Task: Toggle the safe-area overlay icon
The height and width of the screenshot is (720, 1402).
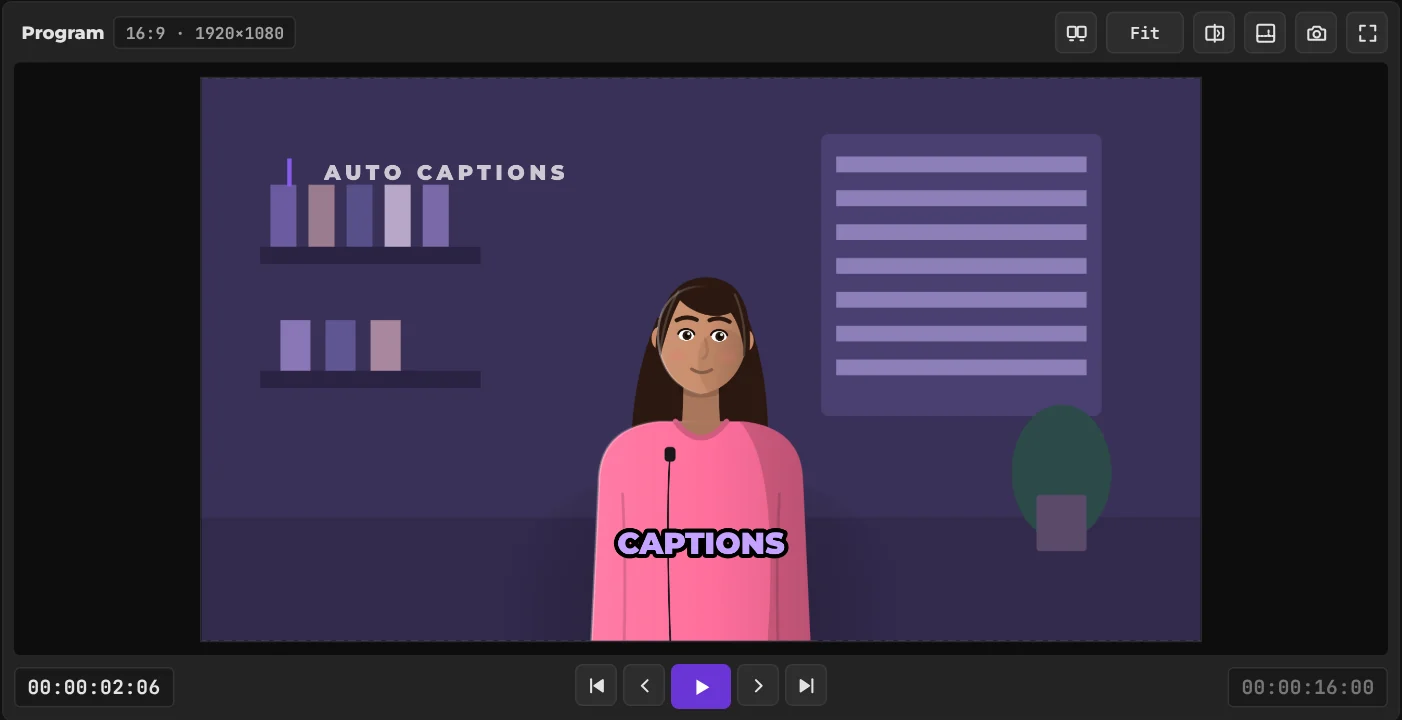Action: pyautogui.click(x=1265, y=33)
